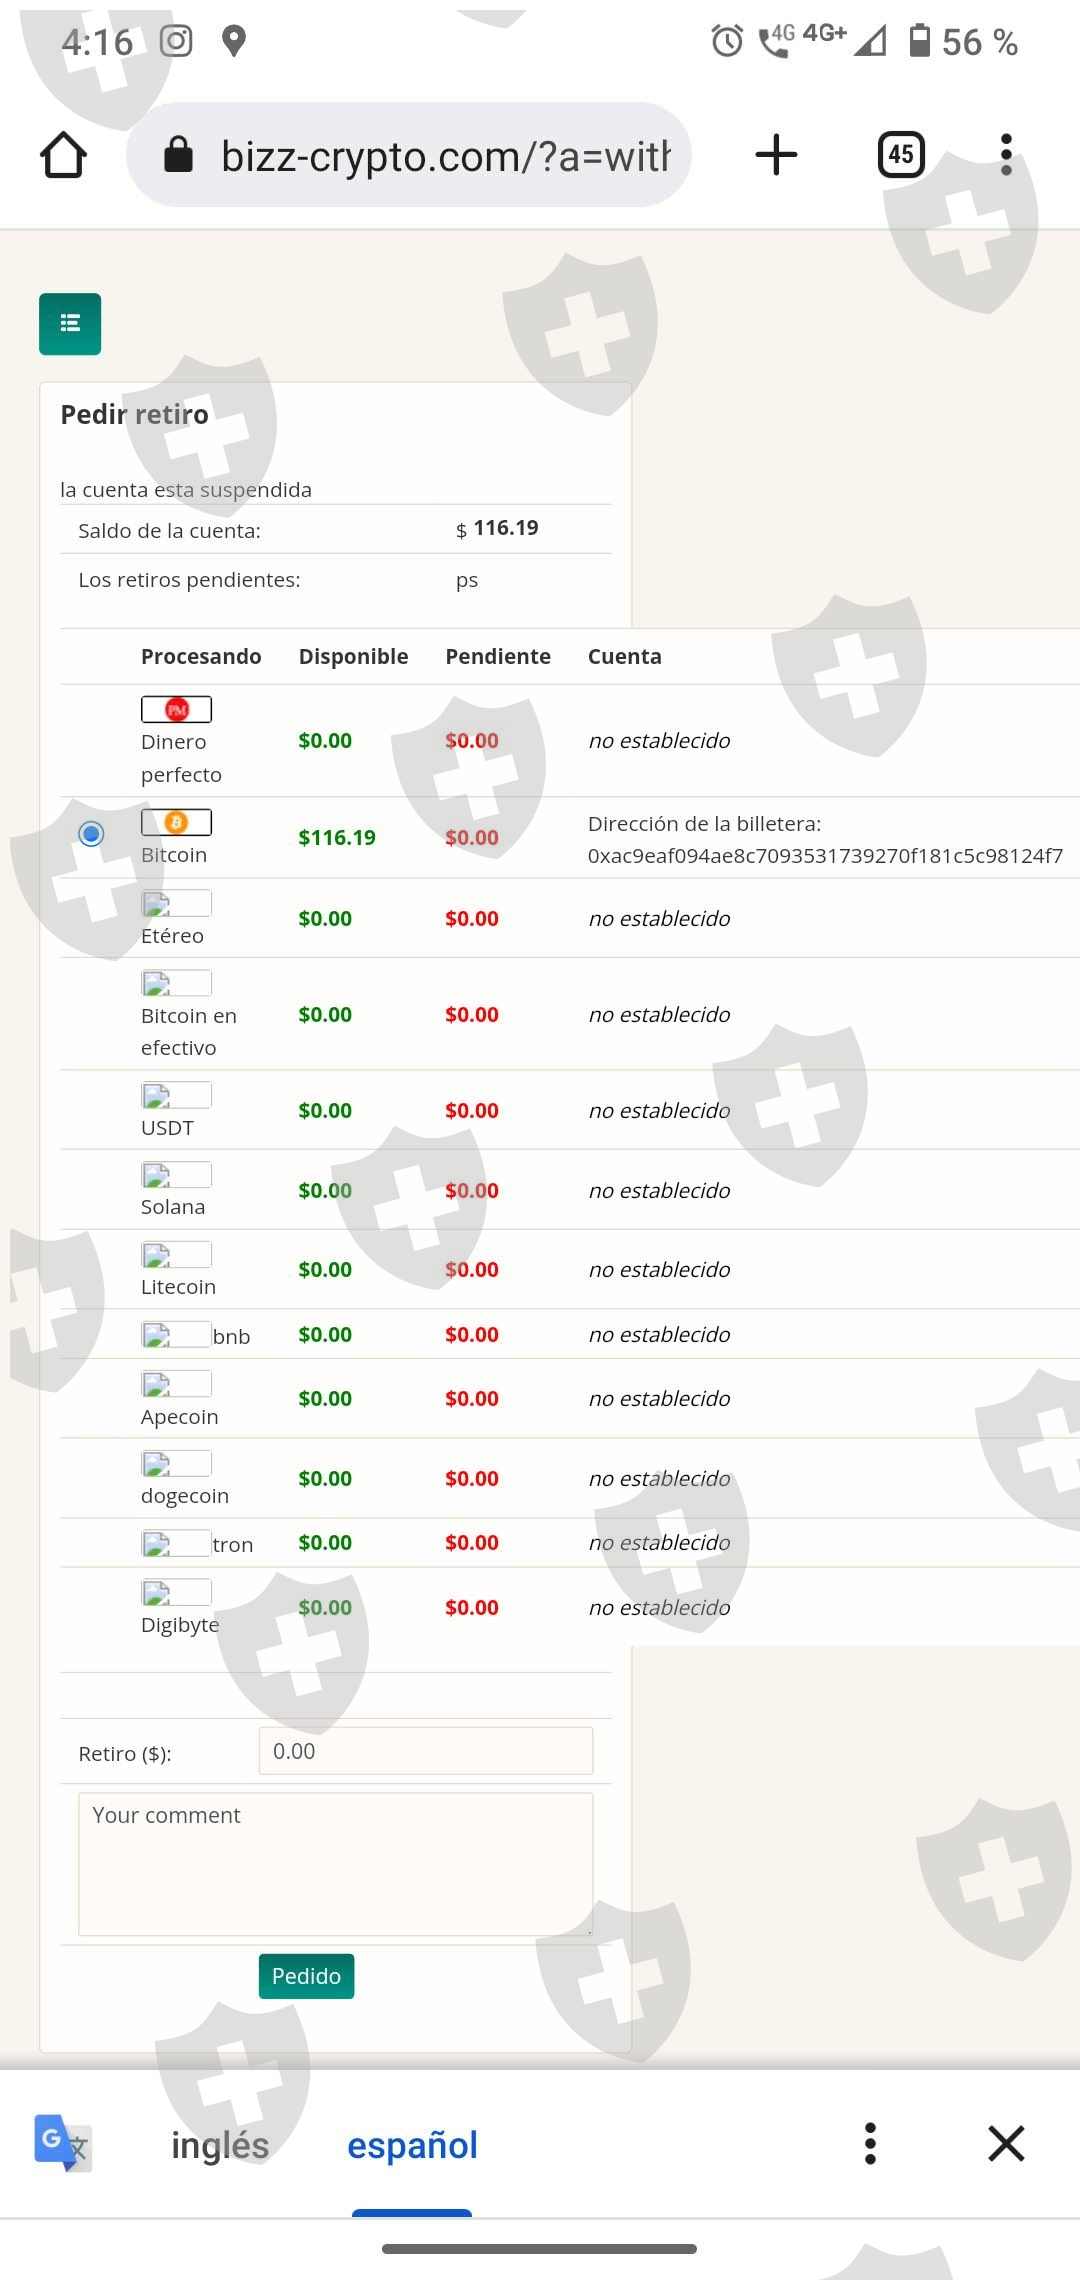The width and height of the screenshot is (1080, 2280).
Task: Click the Disponible column header
Action: point(353,656)
